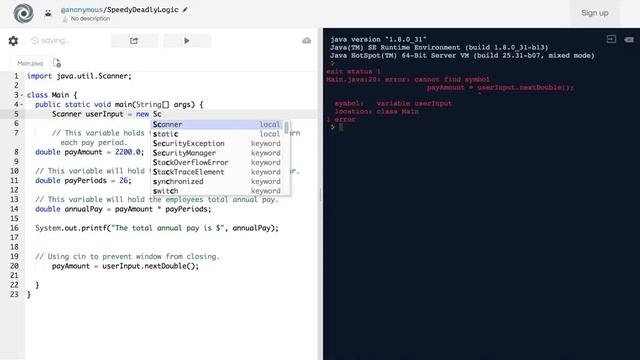Image resolution: width=640 pixels, height=360 pixels.
Task: Click the No description text
Action: pyautogui.click(x=90, y=19)
